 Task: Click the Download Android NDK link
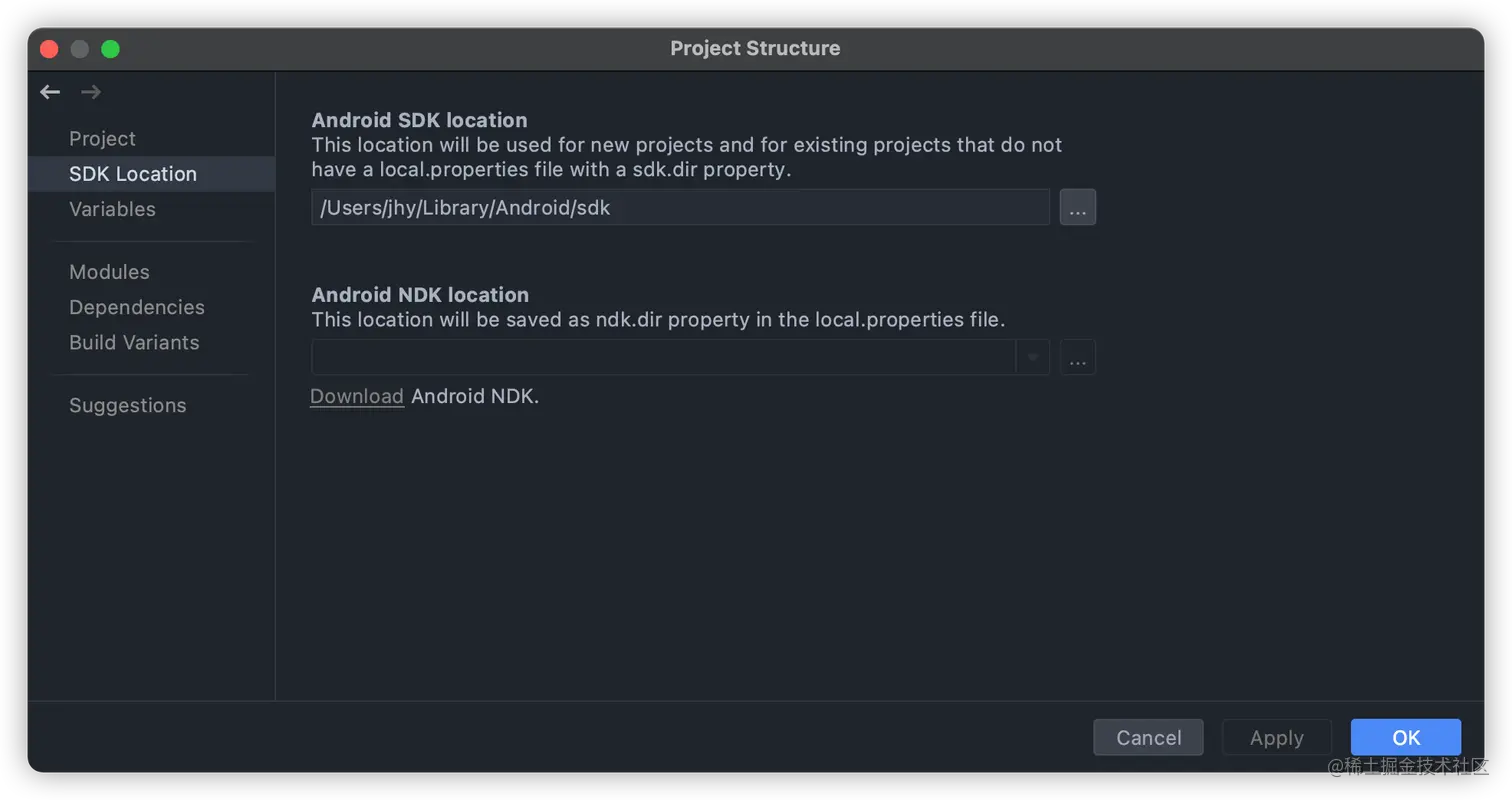(357, 396)
